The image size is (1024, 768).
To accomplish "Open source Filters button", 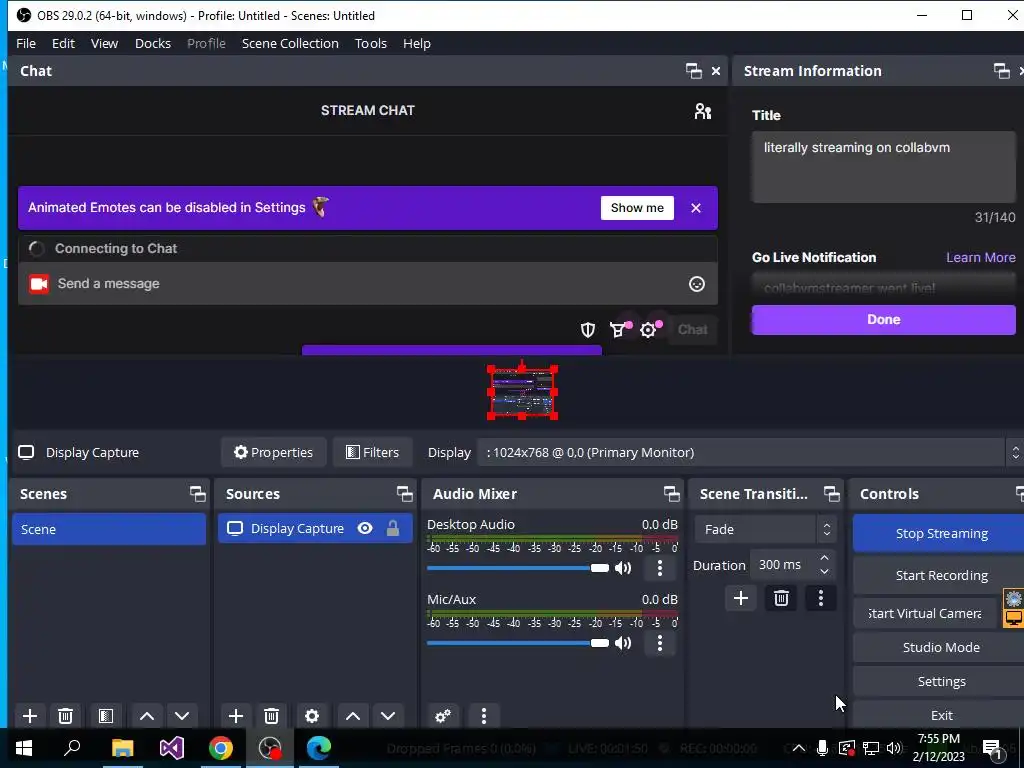I will (372, 453).
